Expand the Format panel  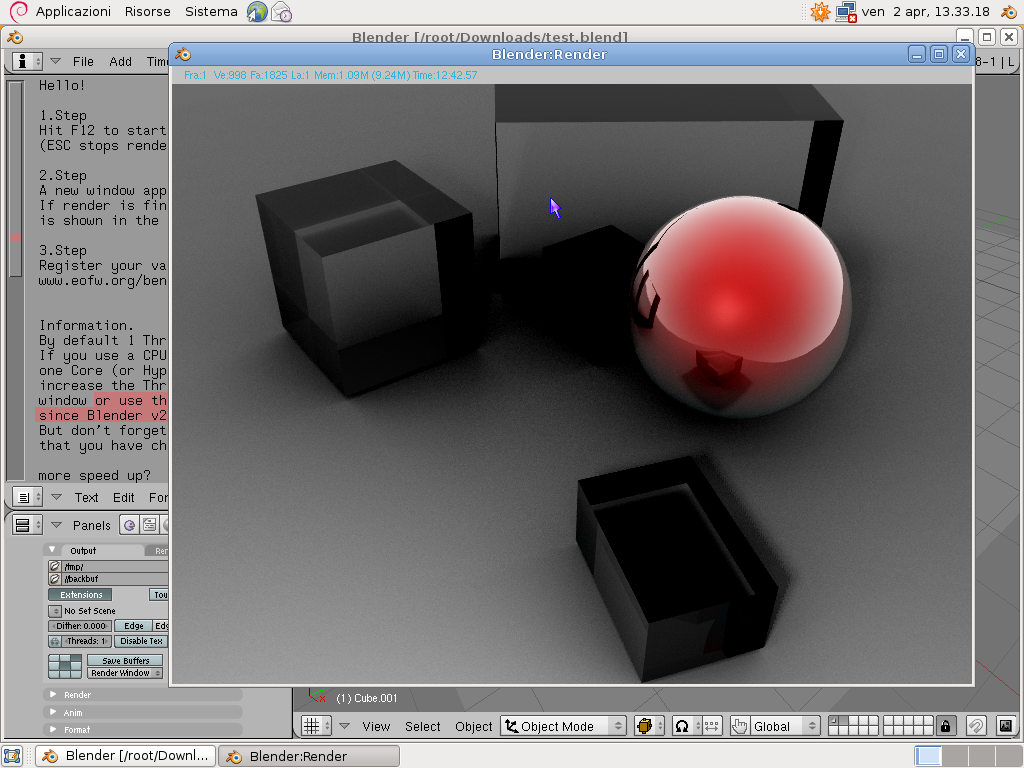coord(53,729)
